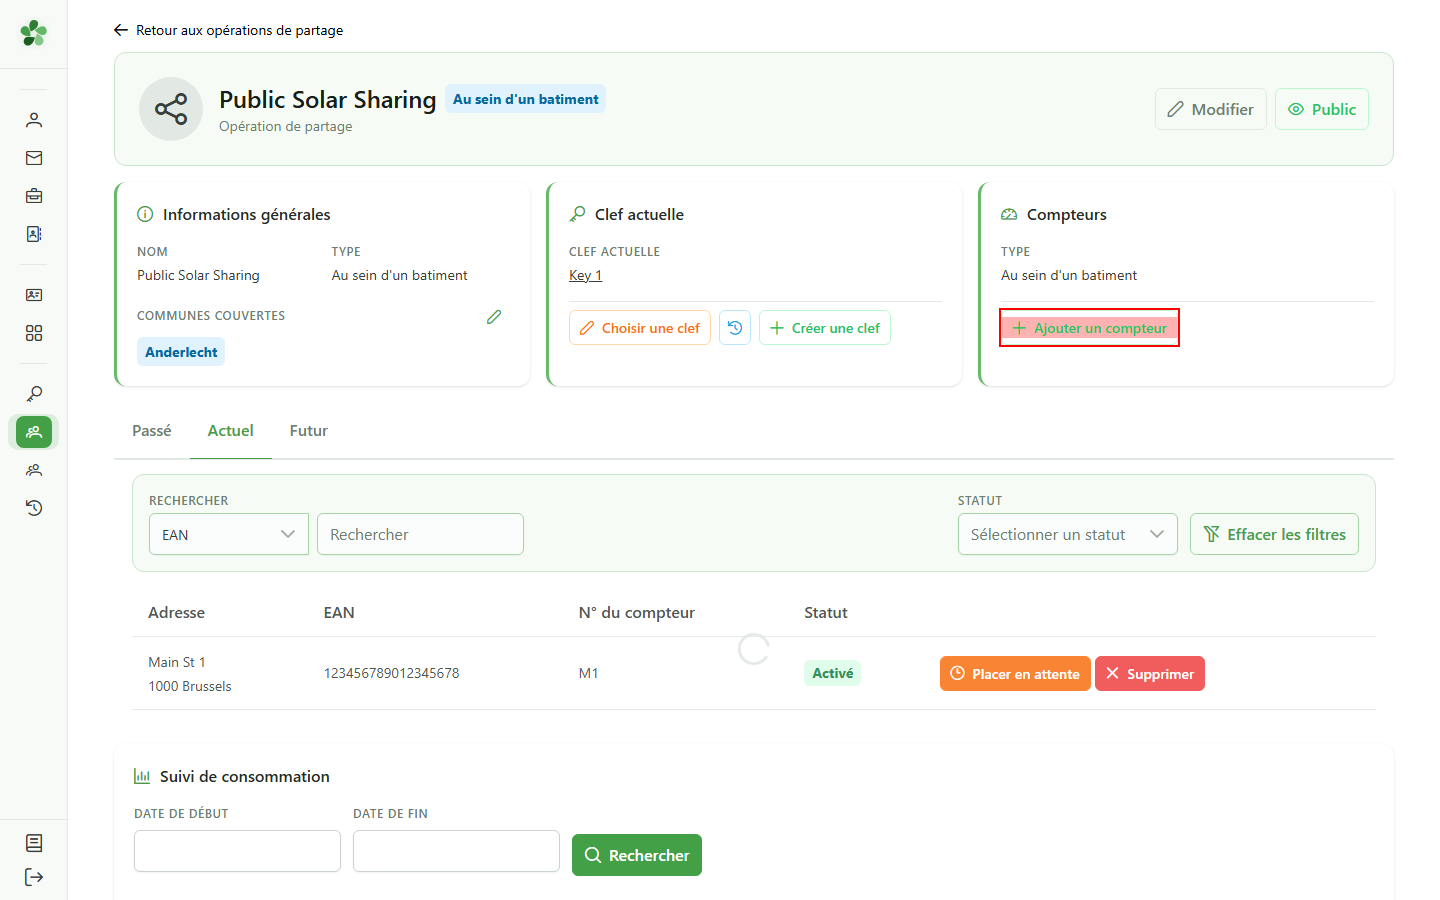
Task: Open the group members sidebar icon
Action: pos(34,470)
